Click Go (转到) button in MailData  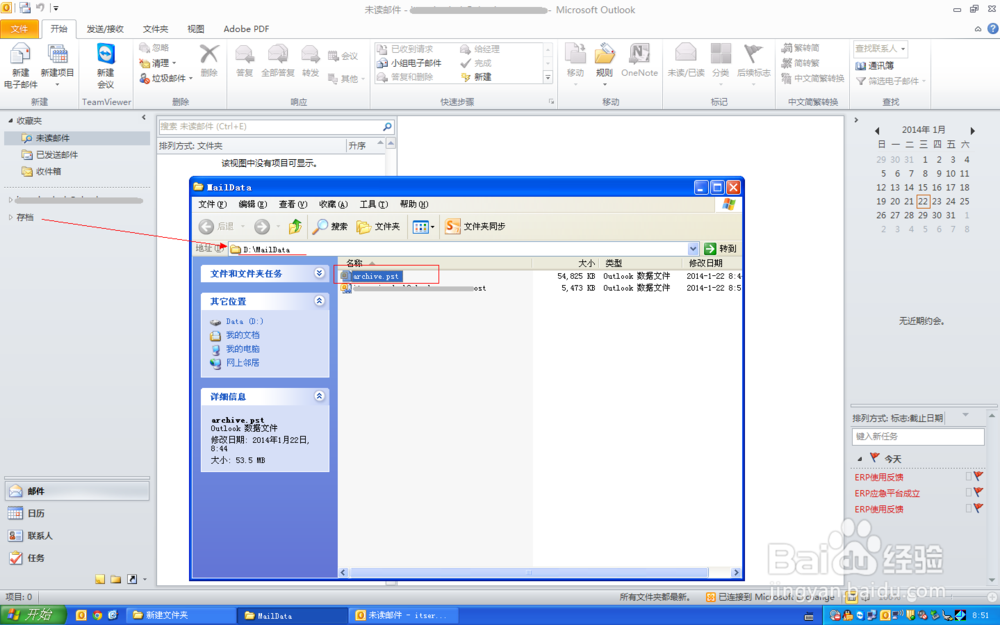(720, 249)
